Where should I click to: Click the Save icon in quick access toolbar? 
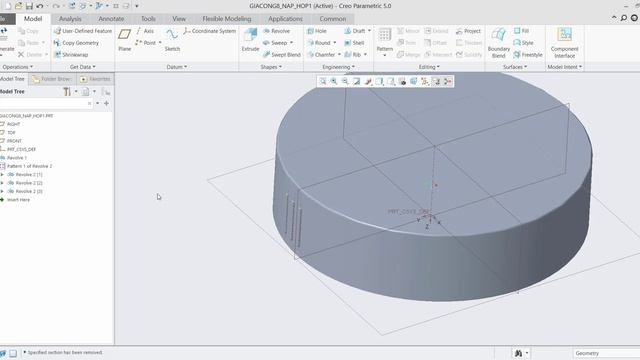coord(29,6)
